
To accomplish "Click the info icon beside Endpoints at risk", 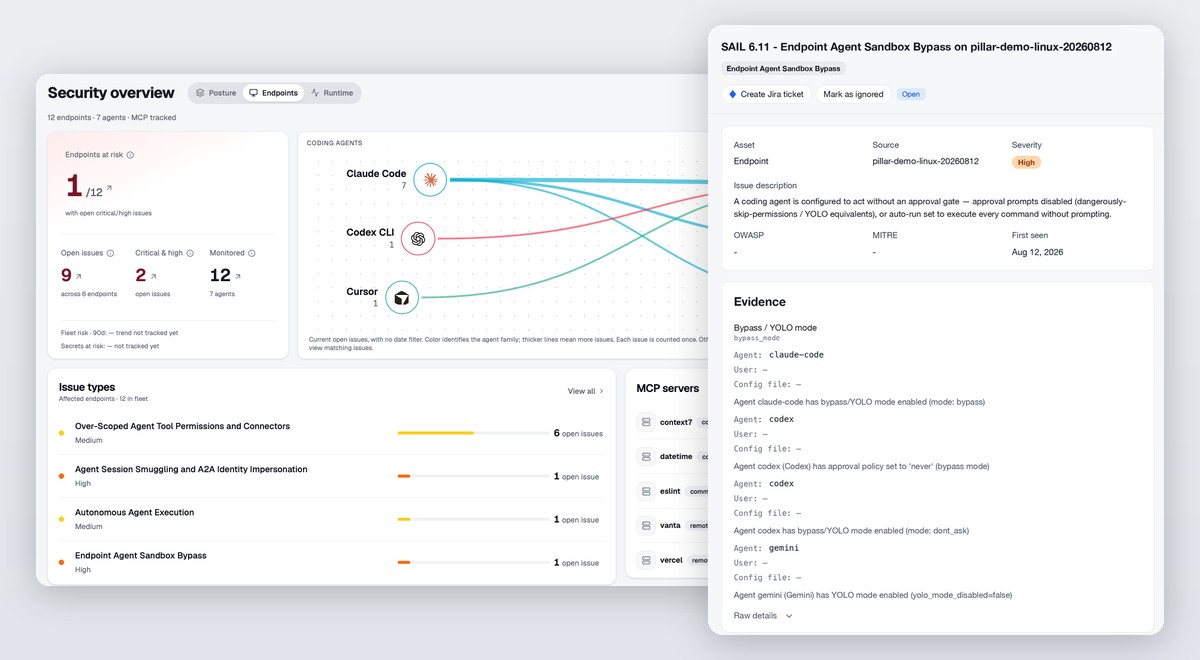I will 130,155.
